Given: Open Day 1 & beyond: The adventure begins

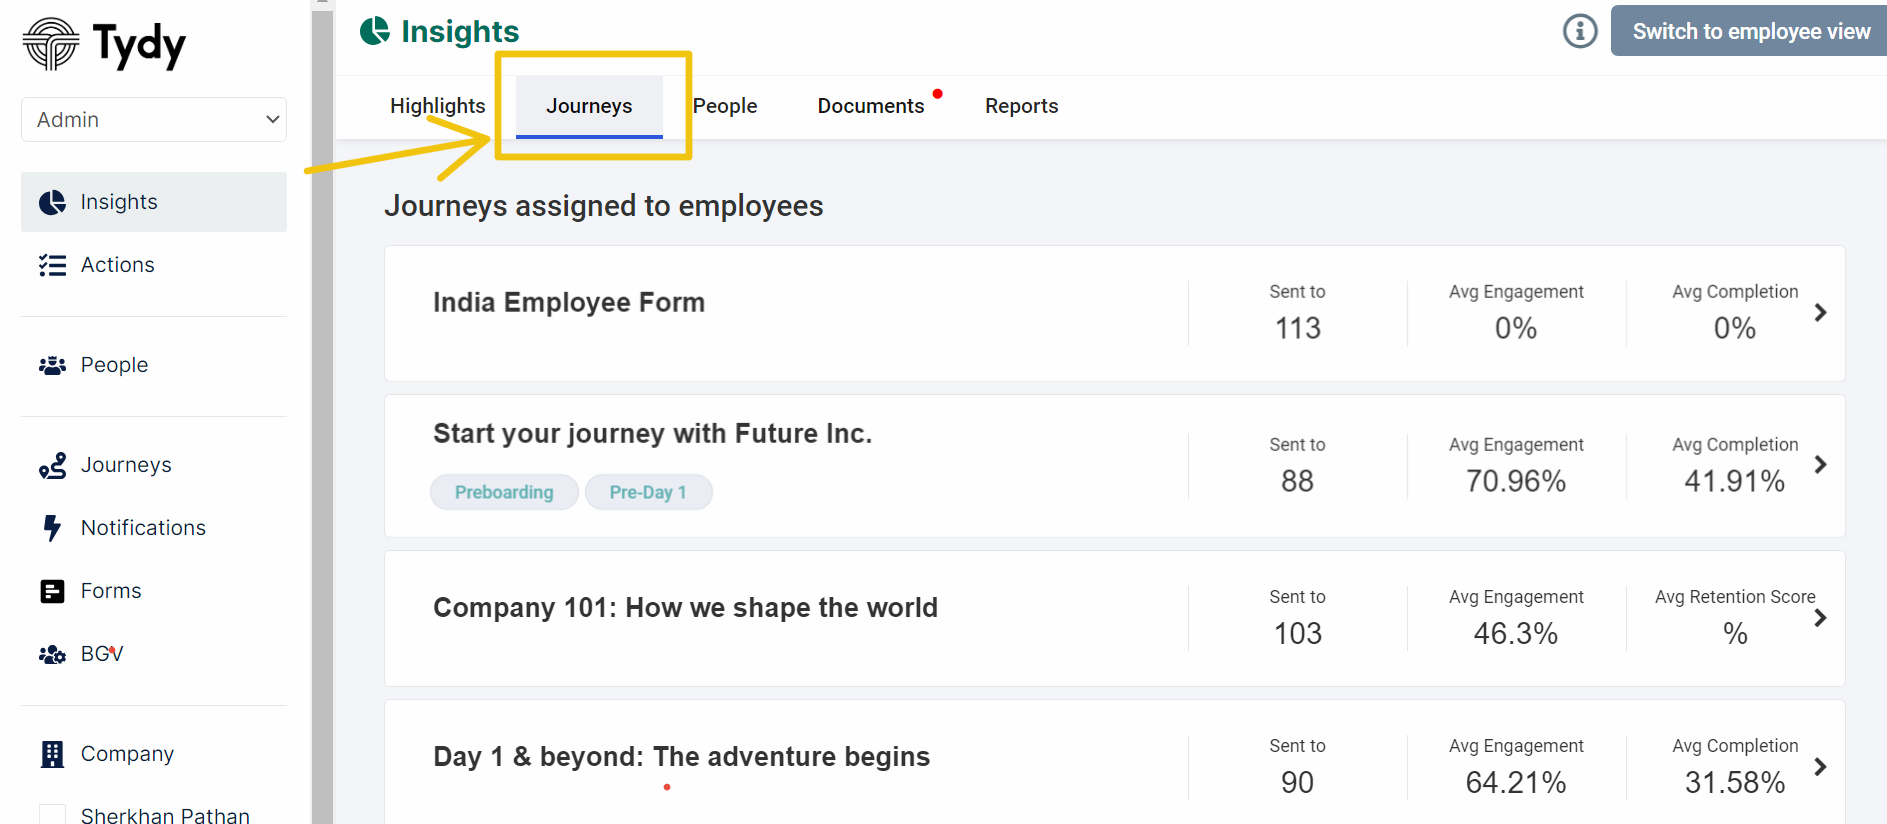Looking at the screenshot, I should tap(681, 757).
